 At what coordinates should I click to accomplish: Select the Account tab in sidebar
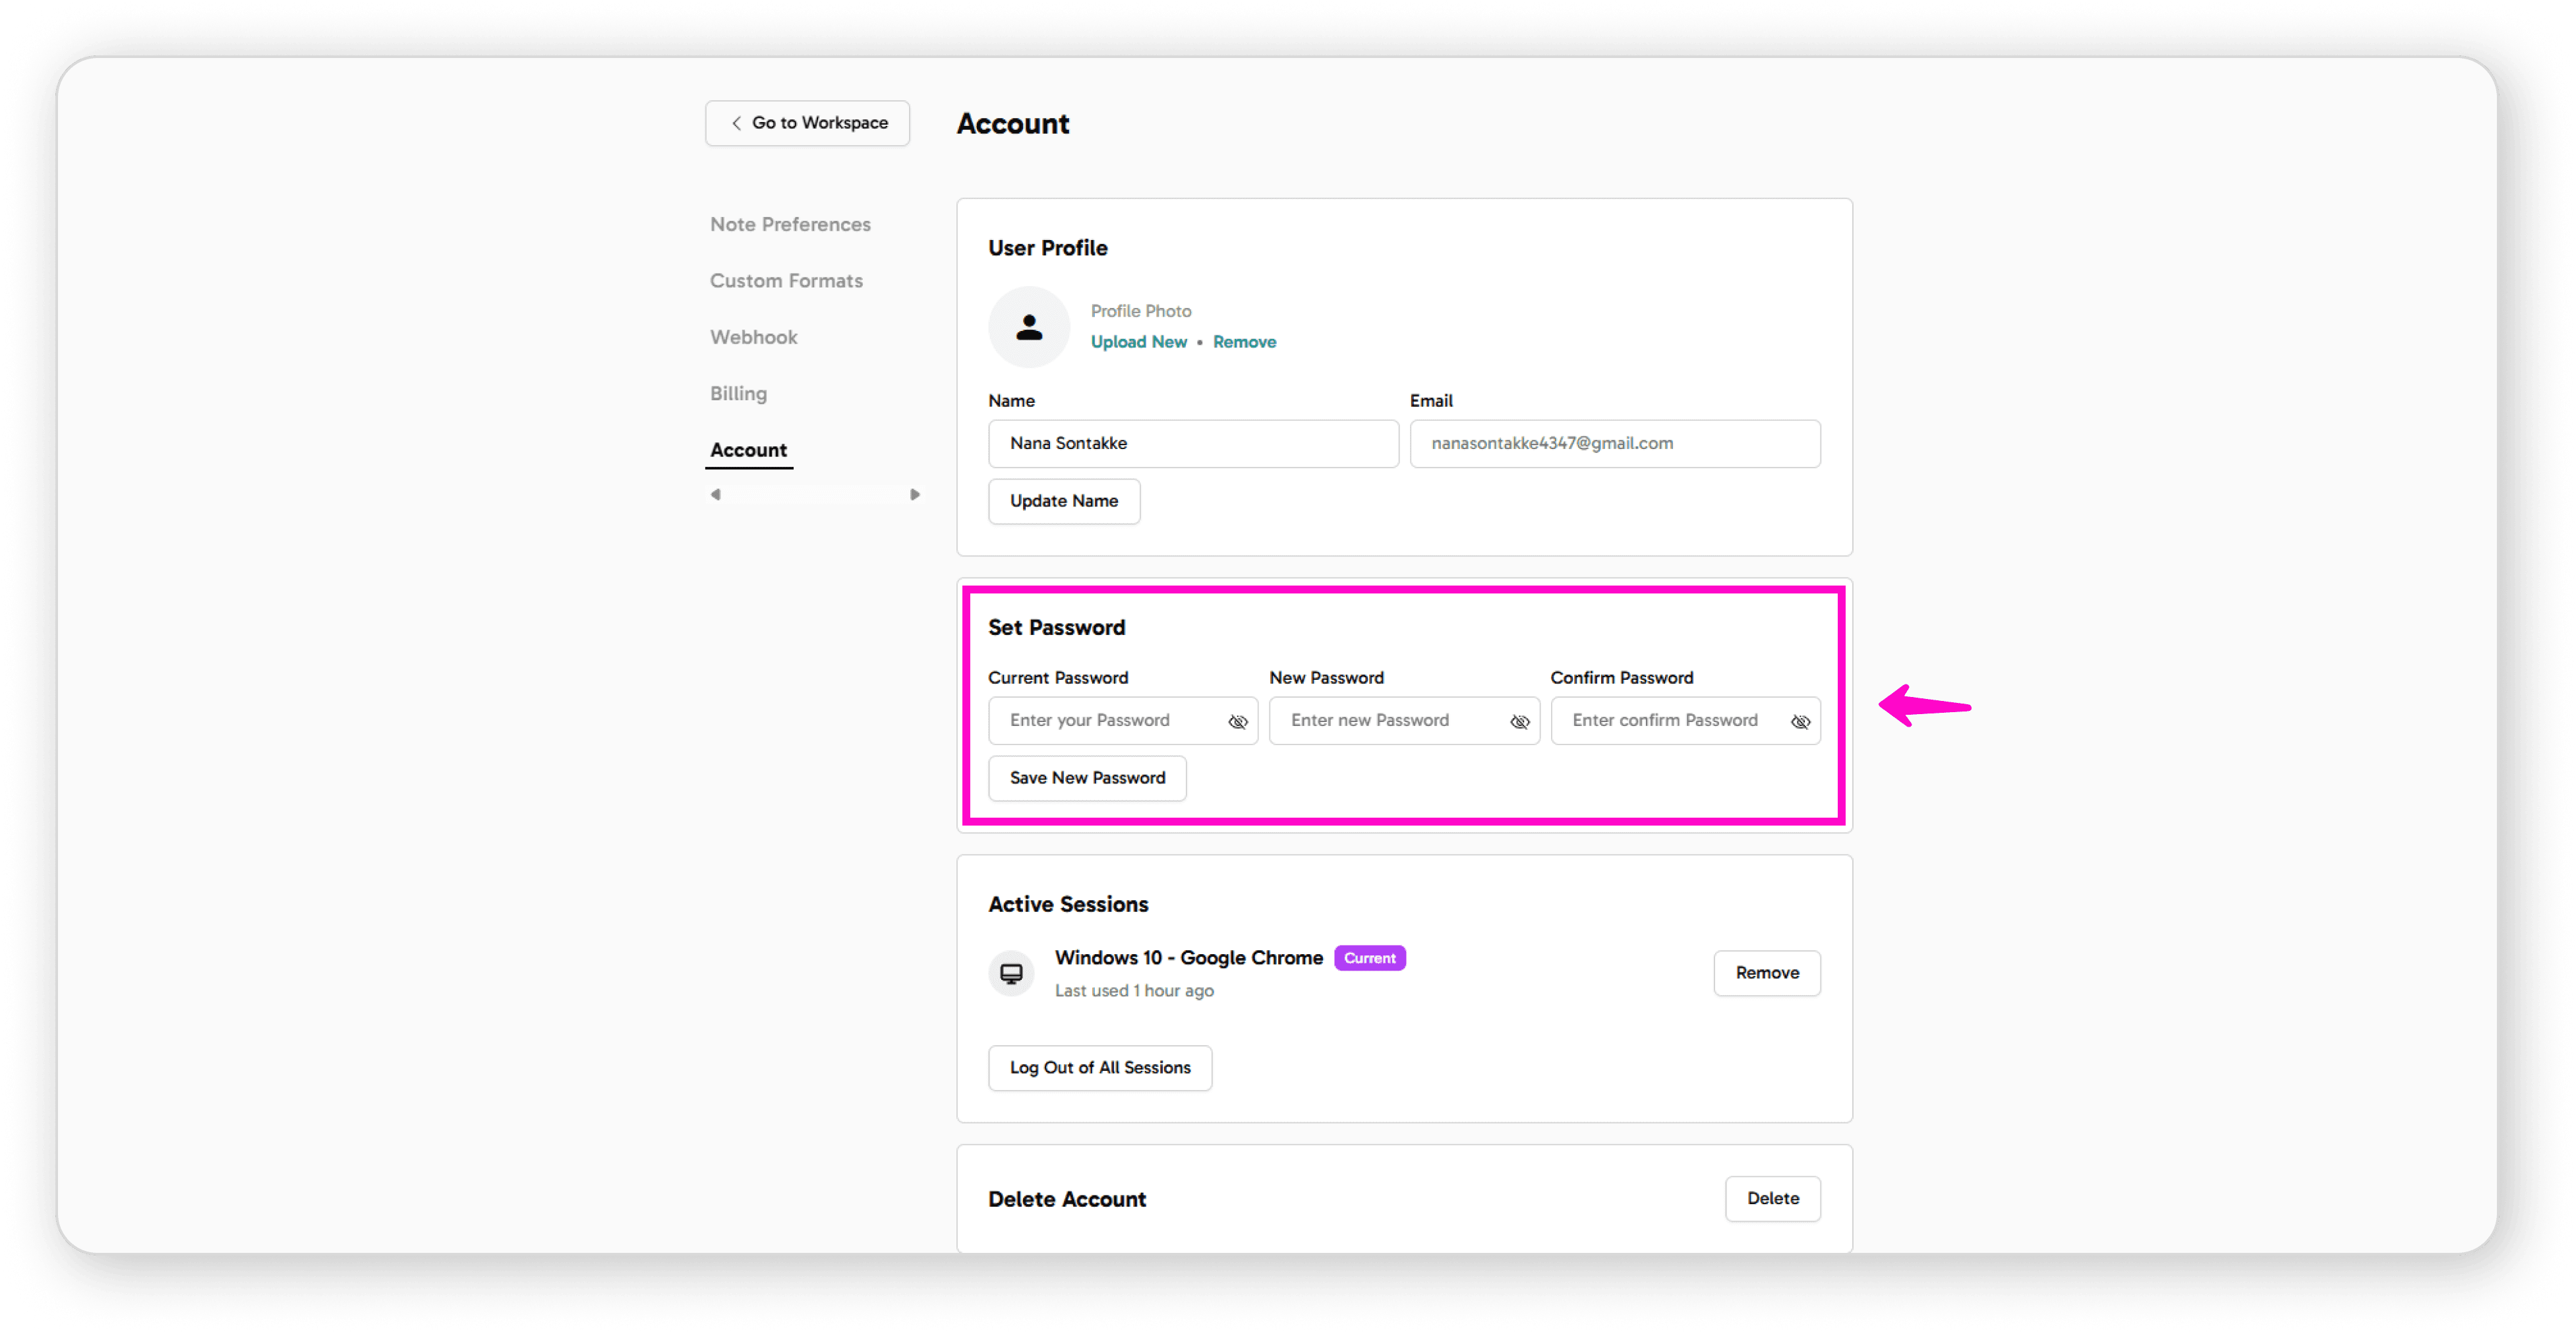tap(748, 450)
